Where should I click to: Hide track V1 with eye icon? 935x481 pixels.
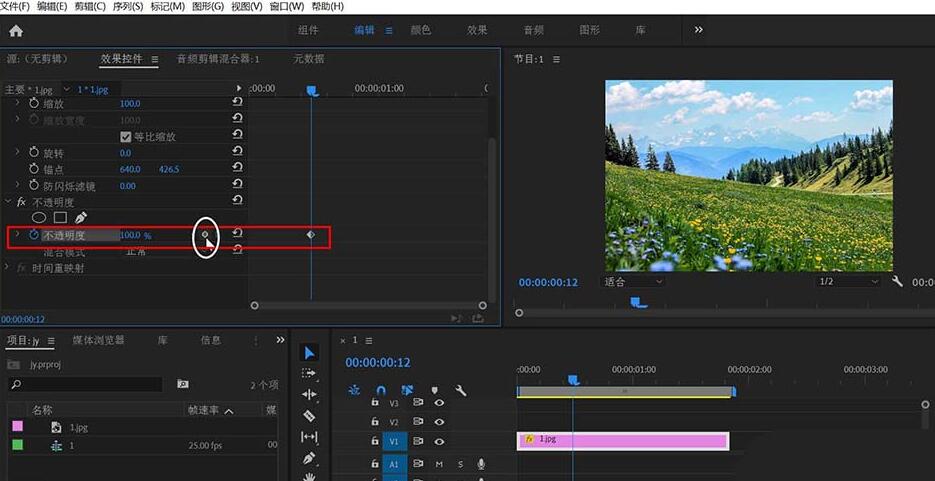[439, 442]
